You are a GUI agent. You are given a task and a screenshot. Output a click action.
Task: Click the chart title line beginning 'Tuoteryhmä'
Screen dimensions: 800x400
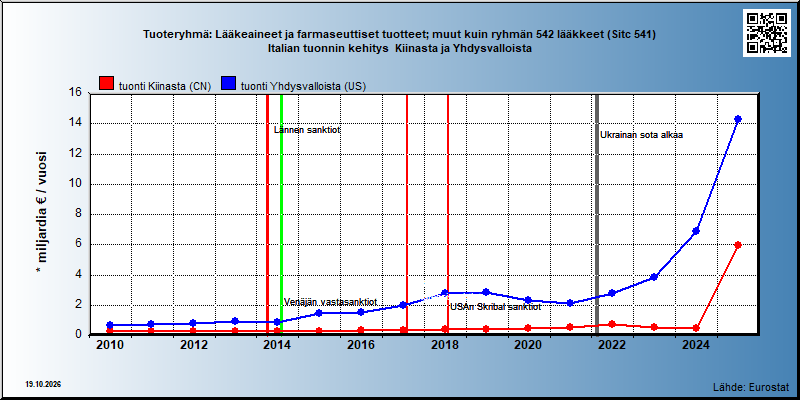pos(399,35)
